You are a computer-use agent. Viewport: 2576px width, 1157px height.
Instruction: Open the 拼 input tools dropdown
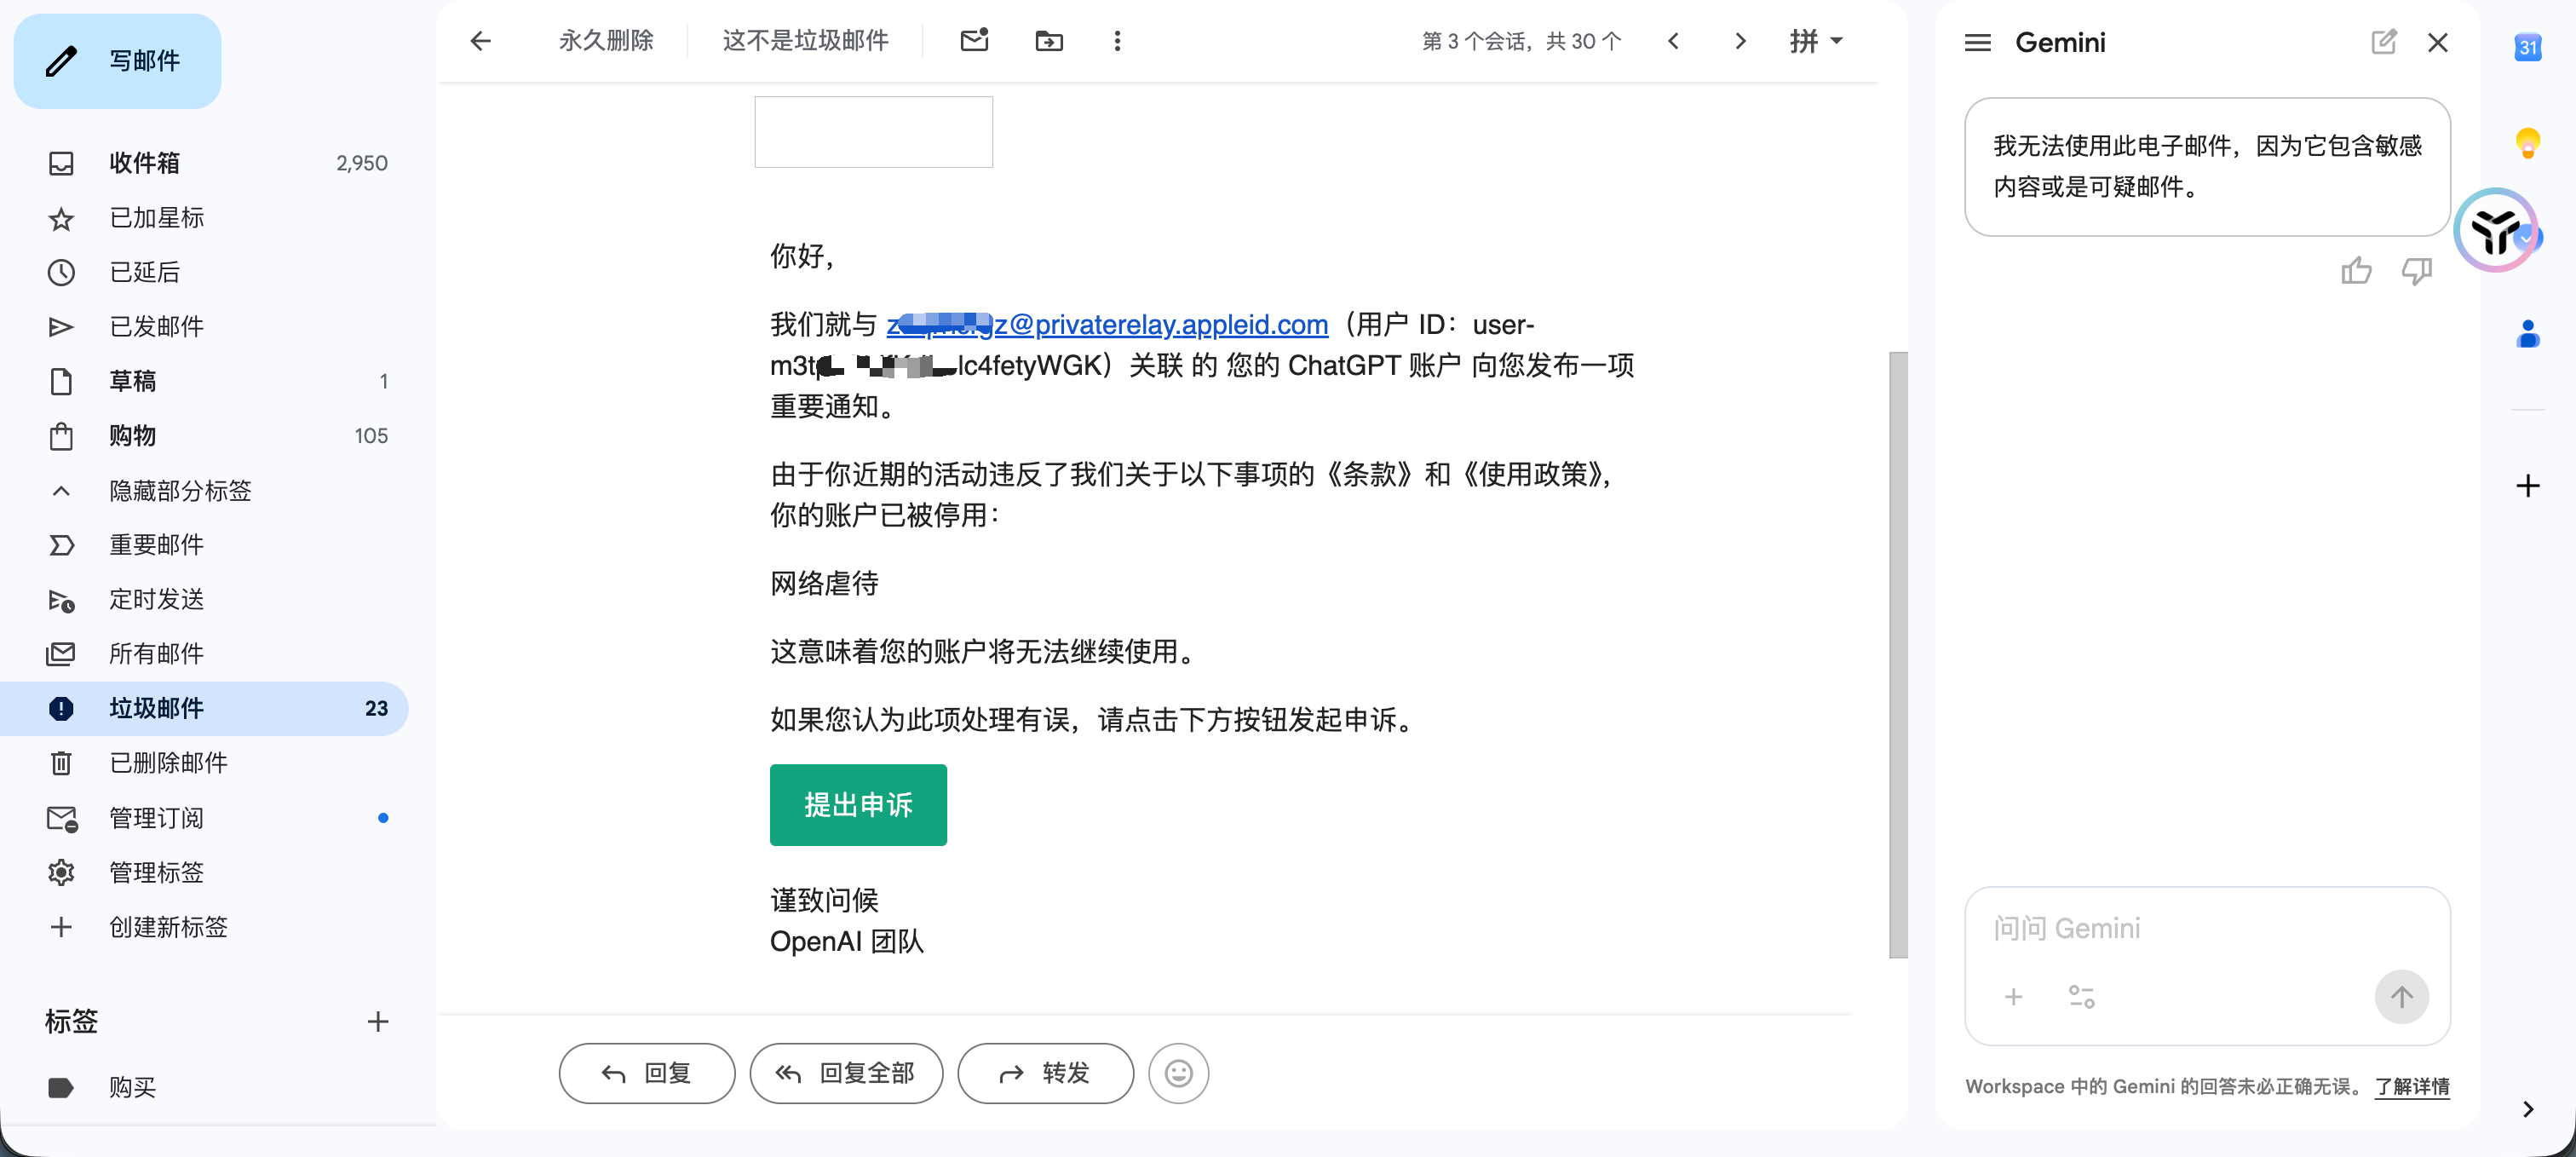[x=1816, y=41]
